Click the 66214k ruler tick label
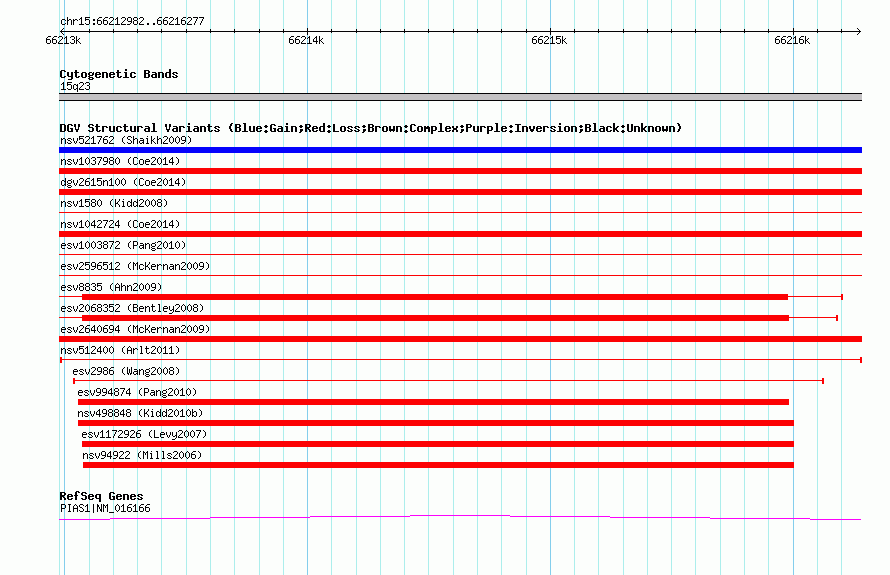Screen dimensions: 890x575 (306, 40)
